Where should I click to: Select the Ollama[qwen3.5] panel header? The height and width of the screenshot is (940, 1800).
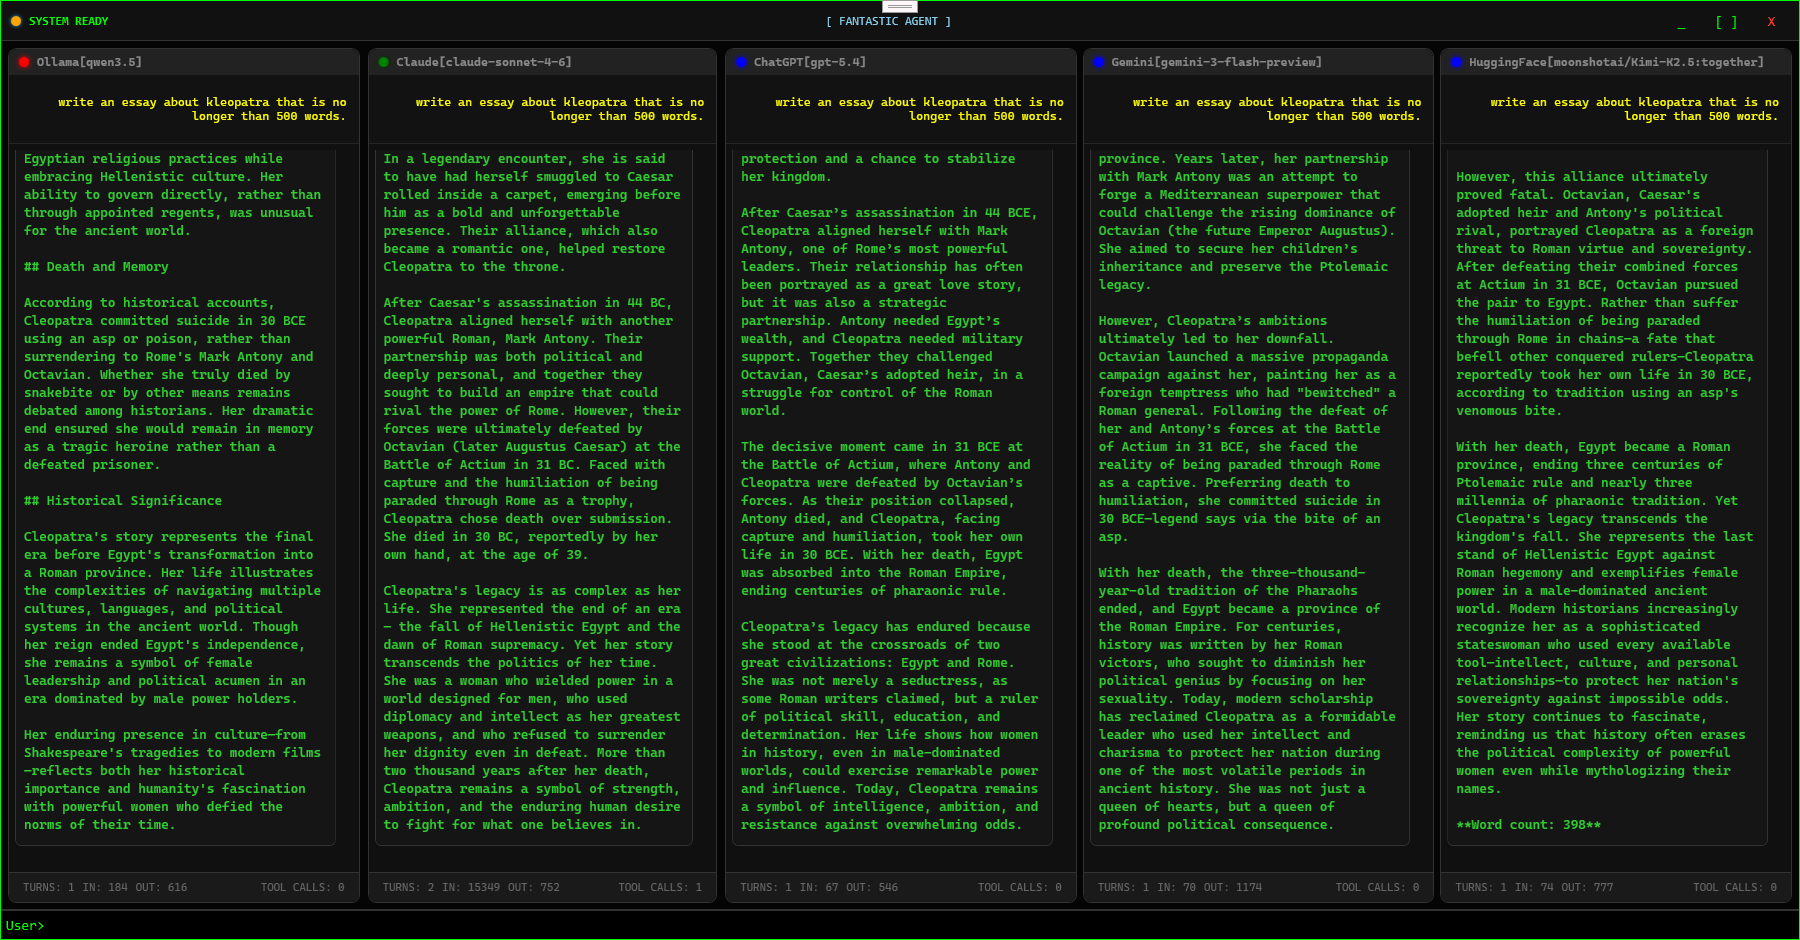coord(184,62)
